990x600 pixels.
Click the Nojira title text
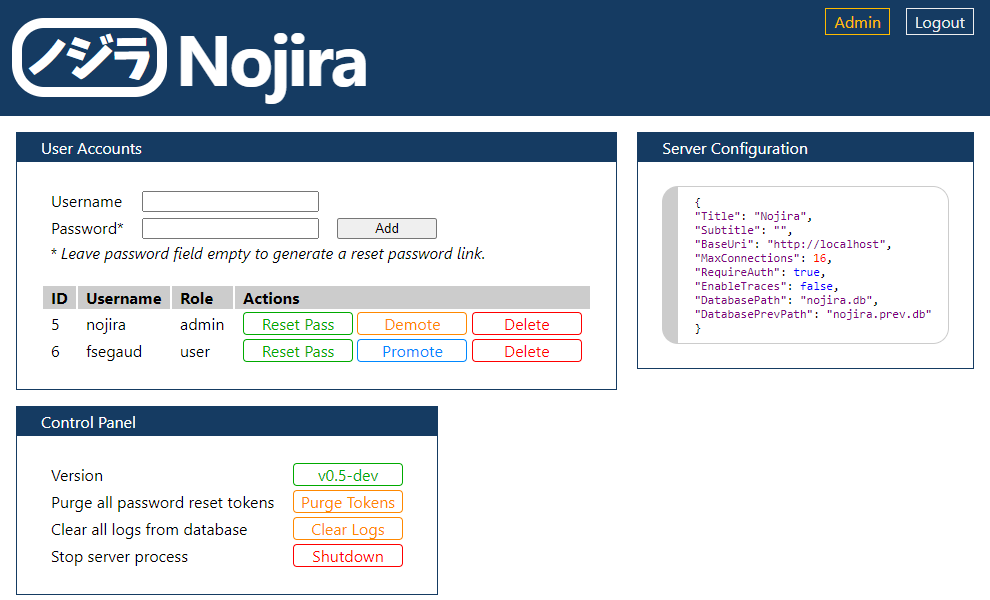coord(272,60)
